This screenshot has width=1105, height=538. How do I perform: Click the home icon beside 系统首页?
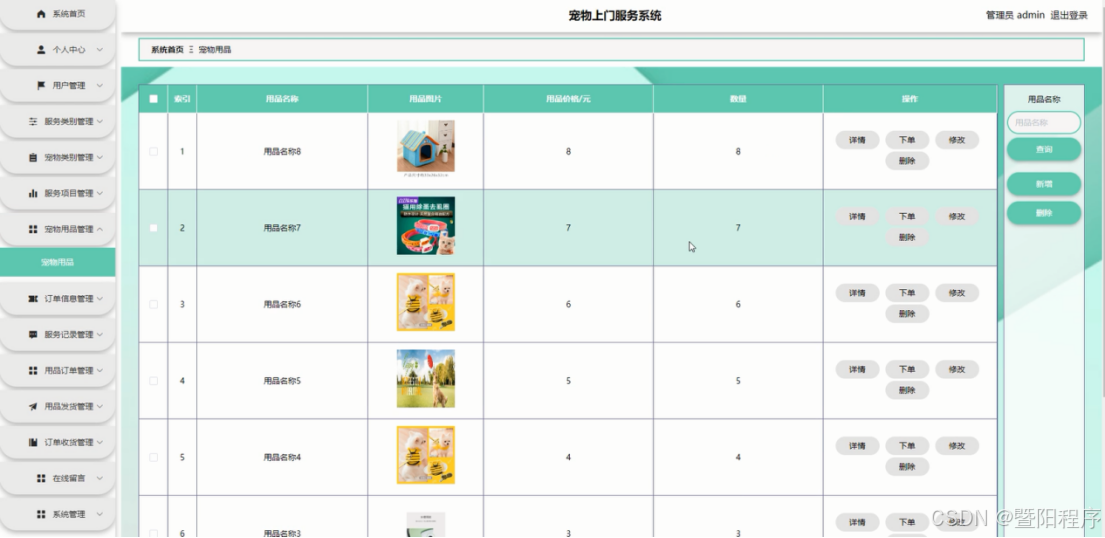click(41, 14)
